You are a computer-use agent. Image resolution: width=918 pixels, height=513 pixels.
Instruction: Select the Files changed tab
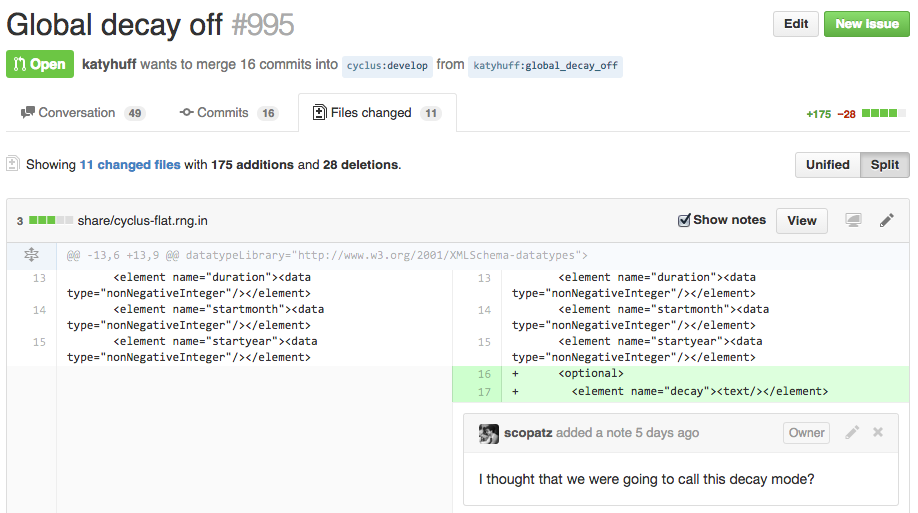click(371, 113)
